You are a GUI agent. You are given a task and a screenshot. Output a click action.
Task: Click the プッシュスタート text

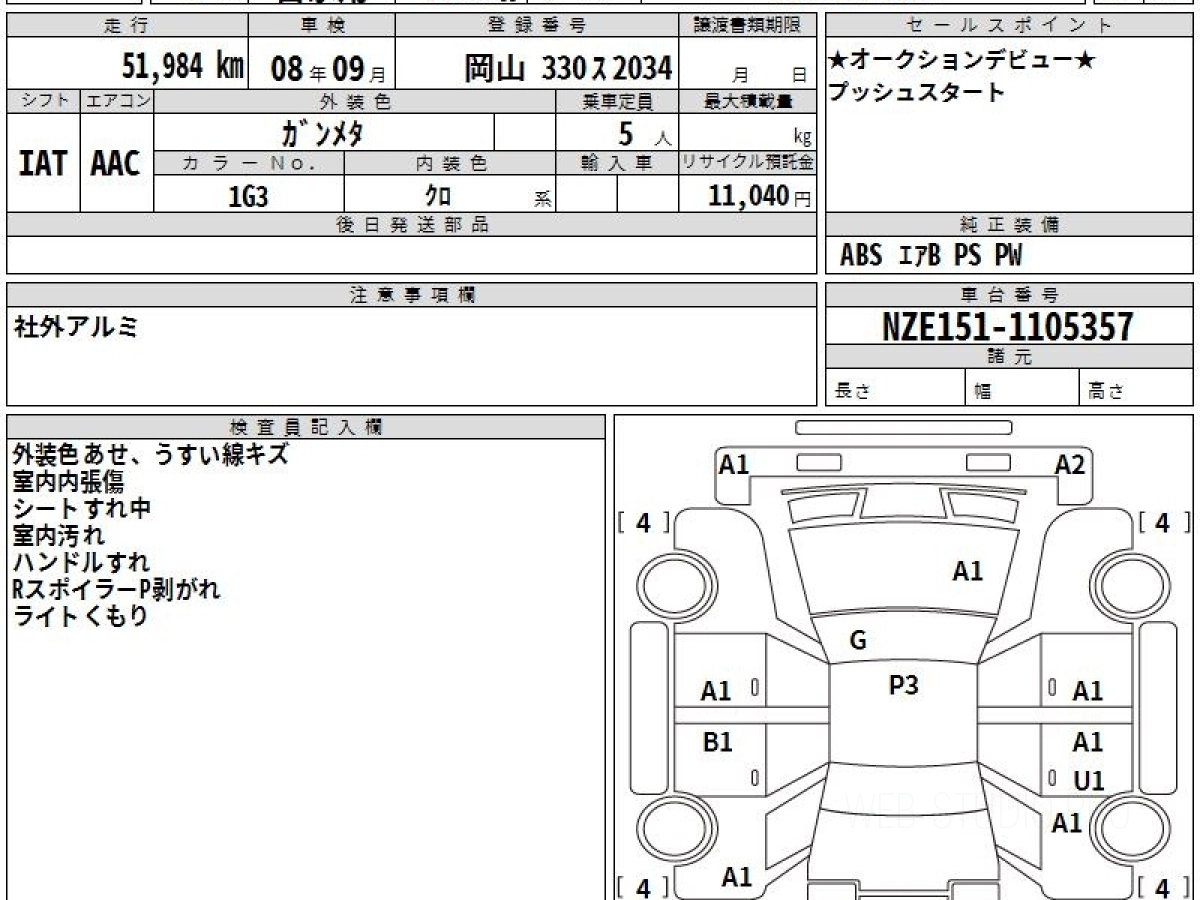[916, 92]
